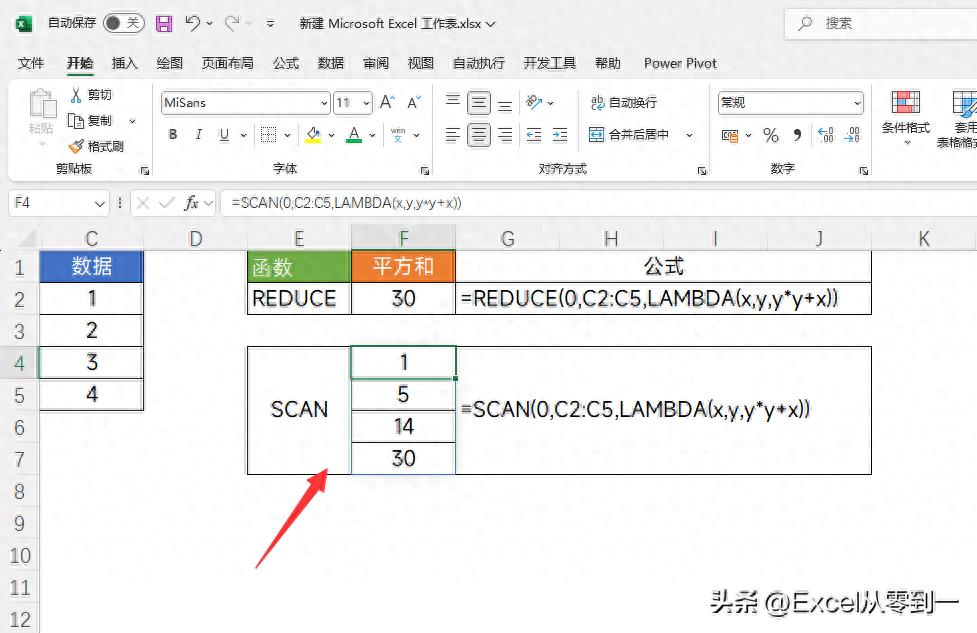Toggle align right
977x633 pixels.
click(505, 135)
